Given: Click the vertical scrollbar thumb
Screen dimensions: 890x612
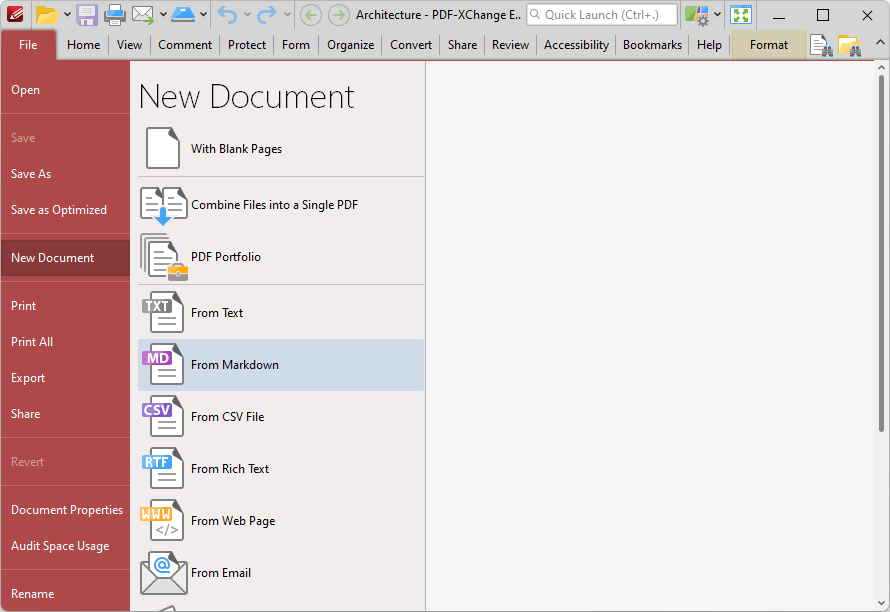Looking at the screenshot, I should 881,253.
